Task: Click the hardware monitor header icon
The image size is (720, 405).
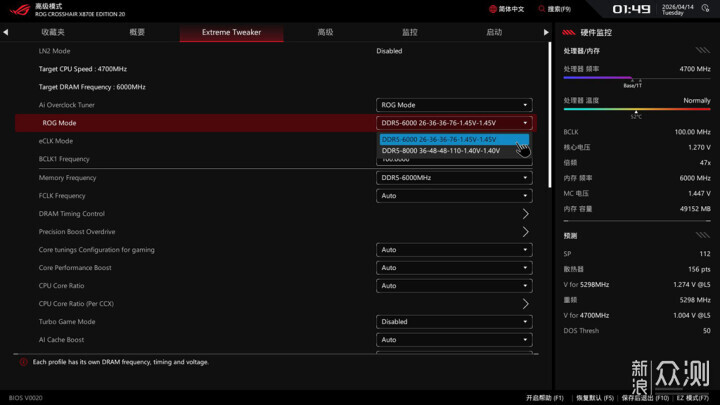Action: 568,33
